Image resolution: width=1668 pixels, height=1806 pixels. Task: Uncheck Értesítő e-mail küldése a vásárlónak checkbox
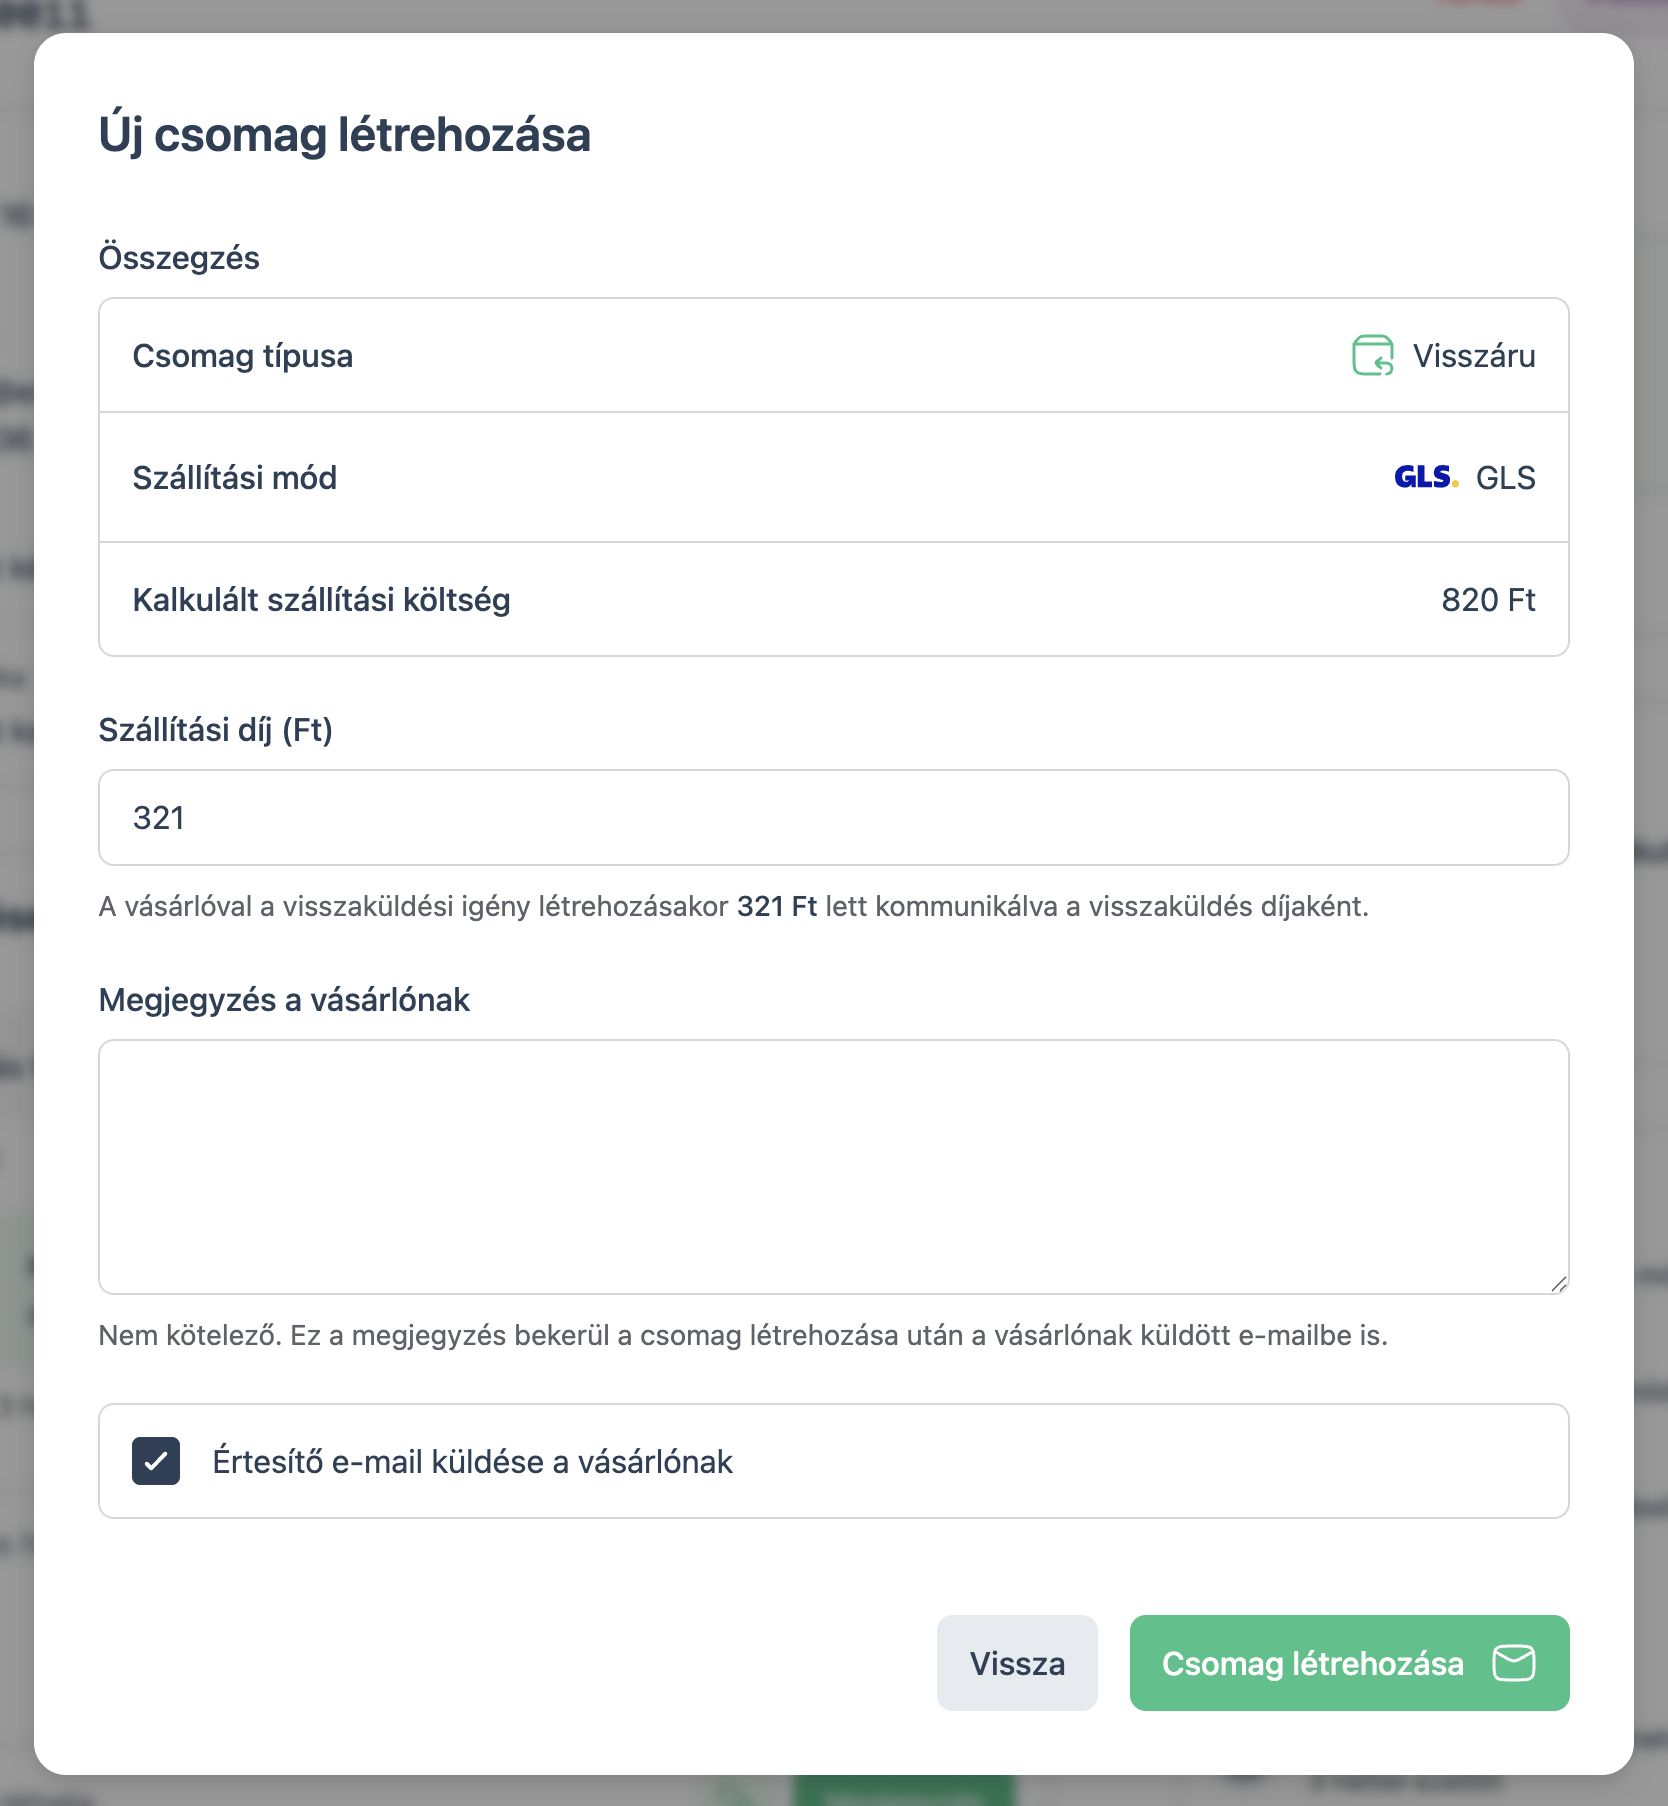pyautogui.click(x=156, y=1461)
